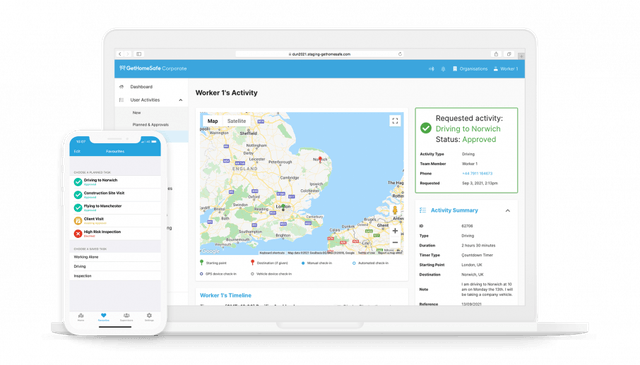Screen dimensions: 640x365
Task: Select the Street View pegman icon
Action: [x=395, y=211]
